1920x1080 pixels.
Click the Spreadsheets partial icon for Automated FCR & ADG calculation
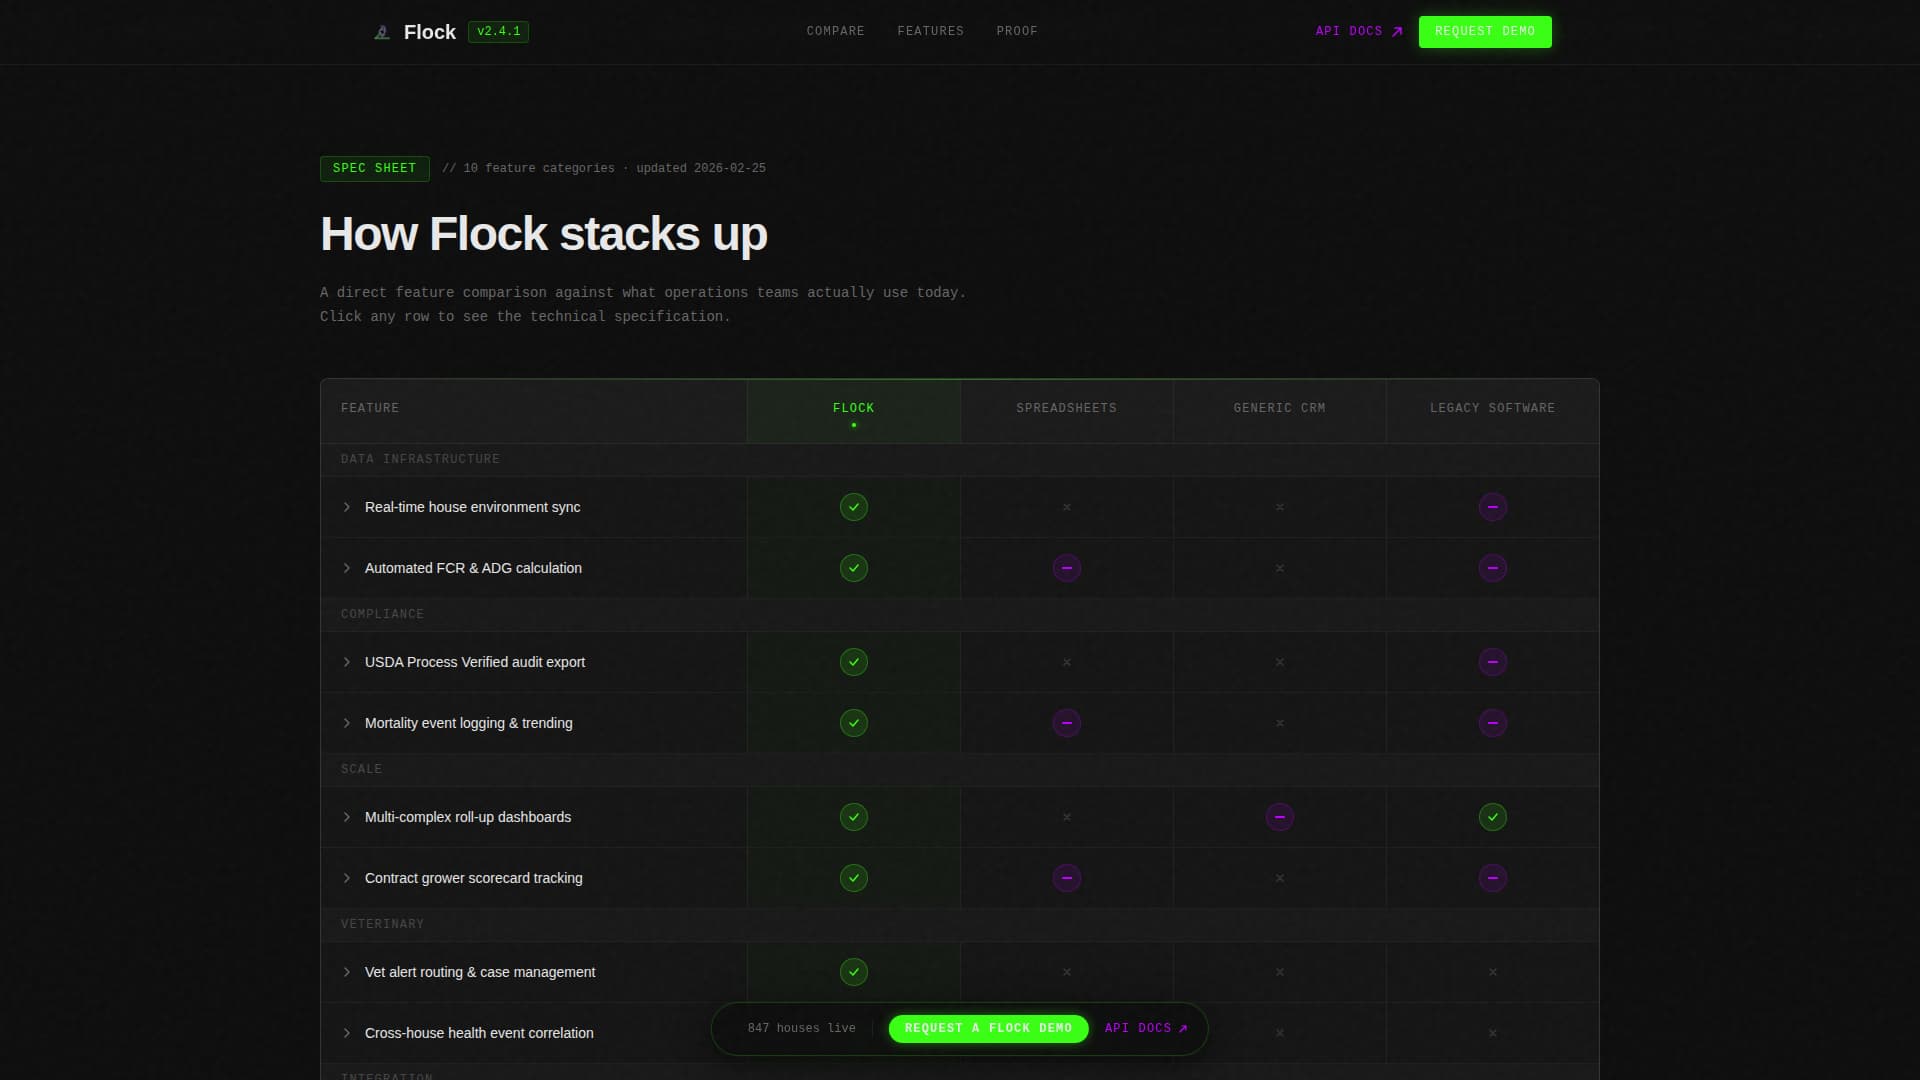pyautogui.click(x=1066, y=568)
